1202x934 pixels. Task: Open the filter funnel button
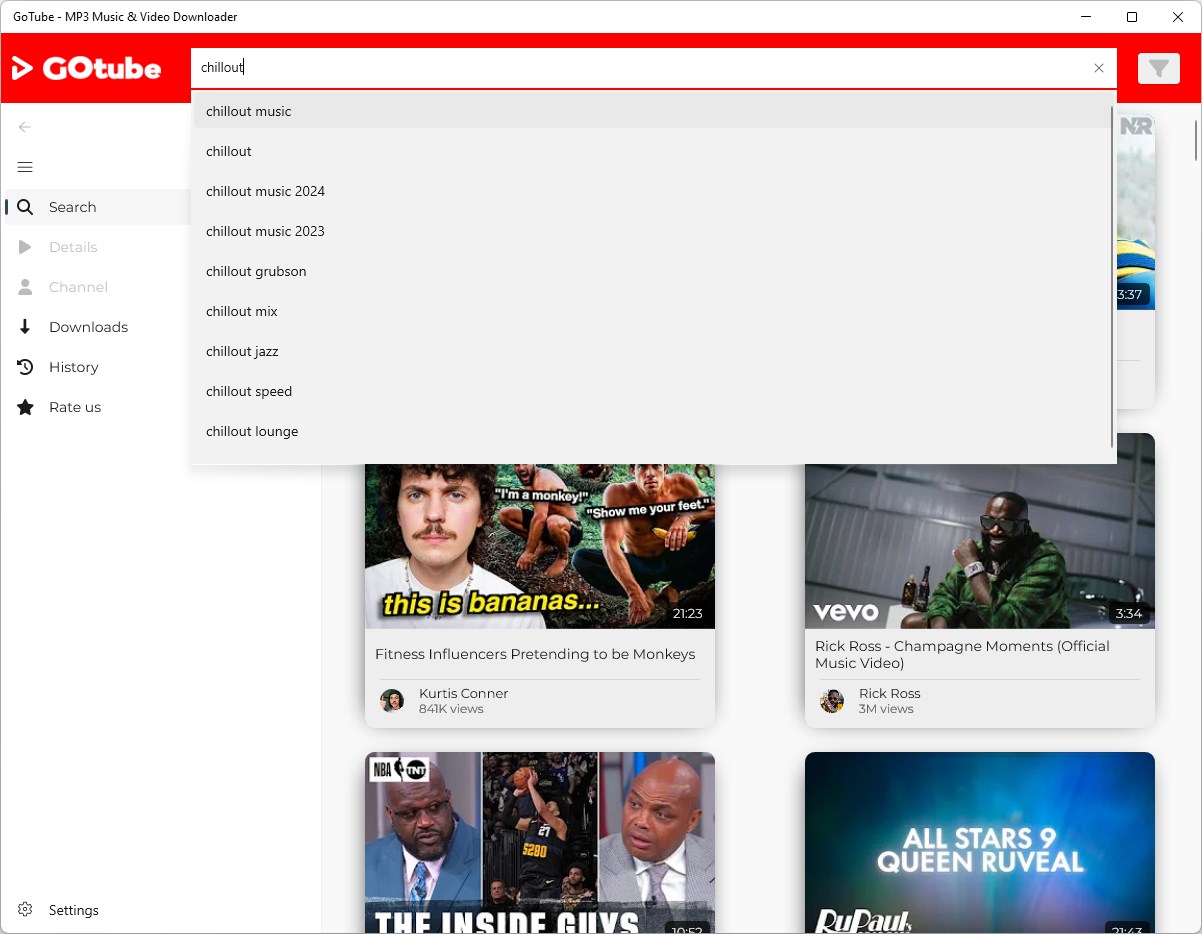pos(1158,68)
